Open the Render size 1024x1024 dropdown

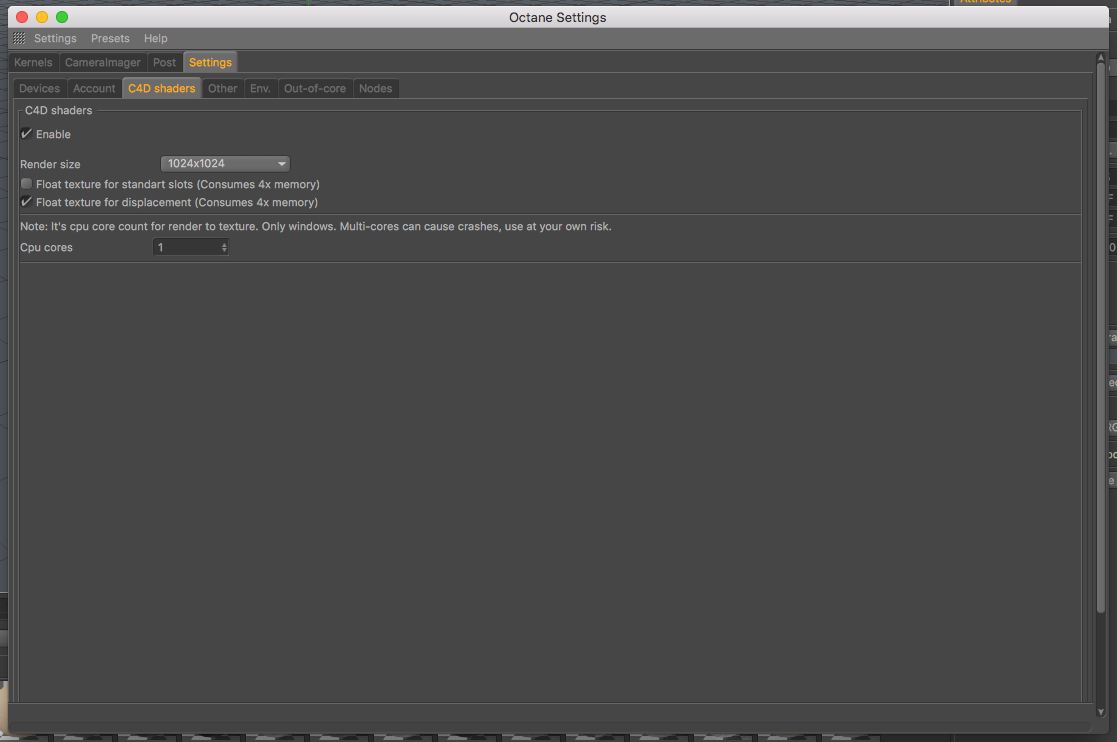[x=225, y=164]
